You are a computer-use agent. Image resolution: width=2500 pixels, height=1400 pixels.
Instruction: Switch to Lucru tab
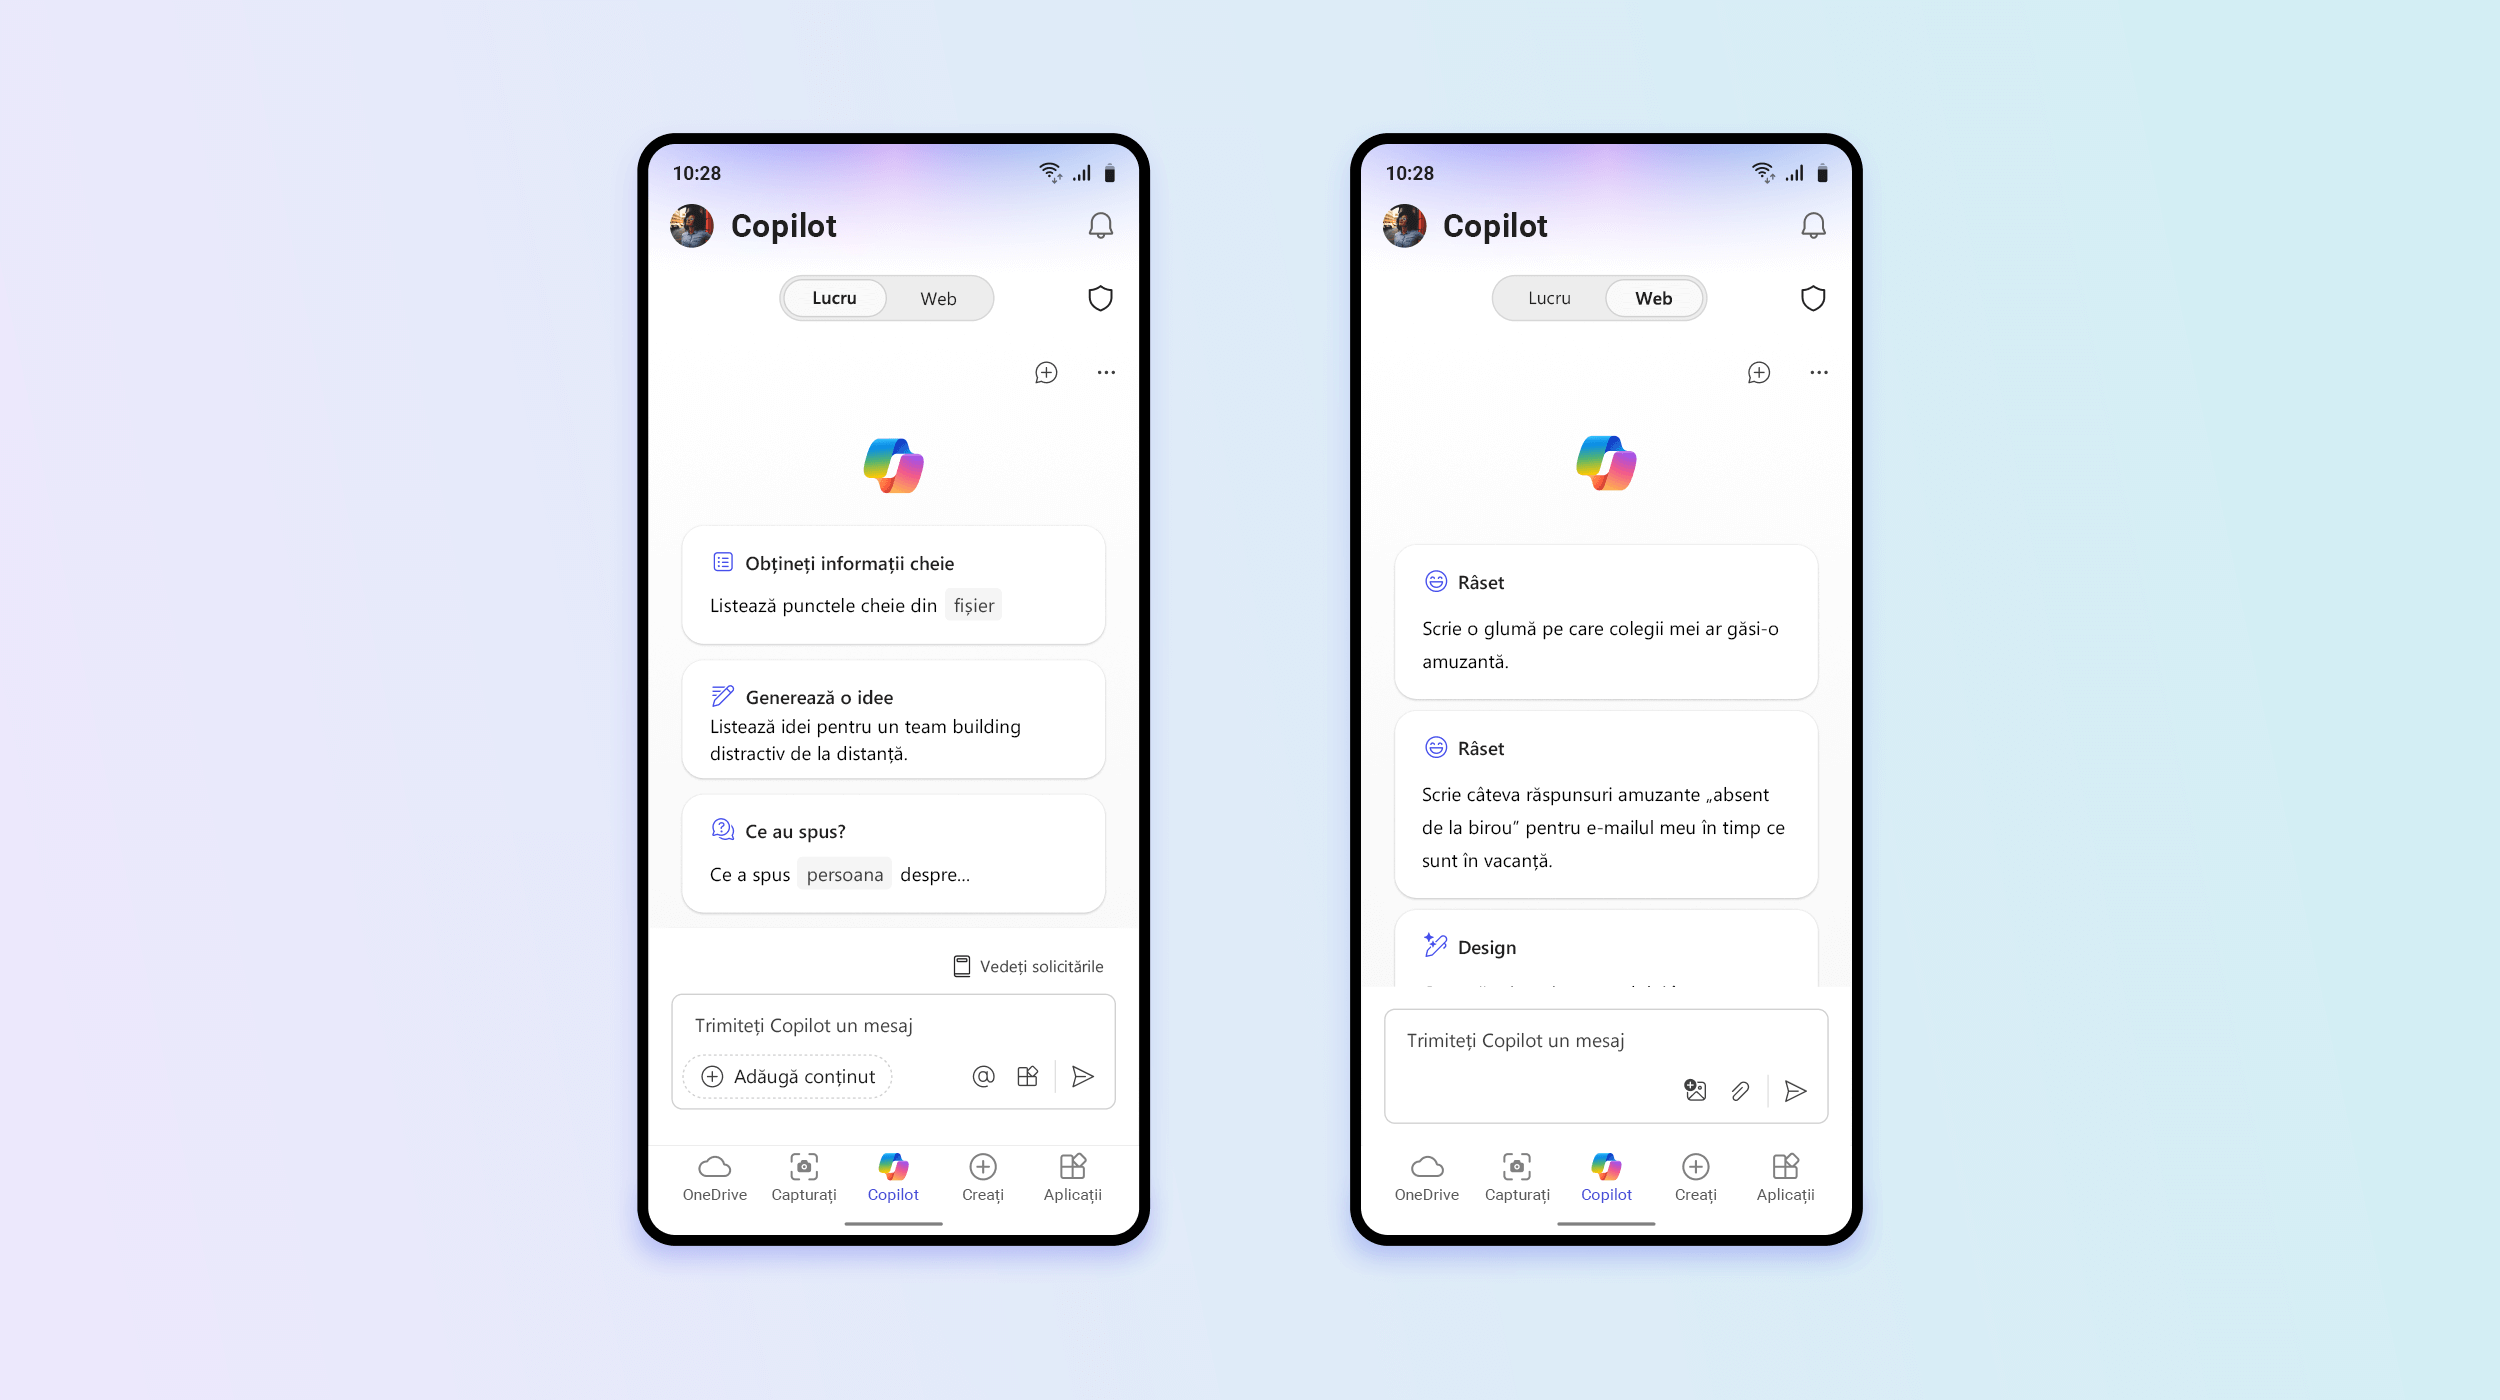coord(1547,297)
